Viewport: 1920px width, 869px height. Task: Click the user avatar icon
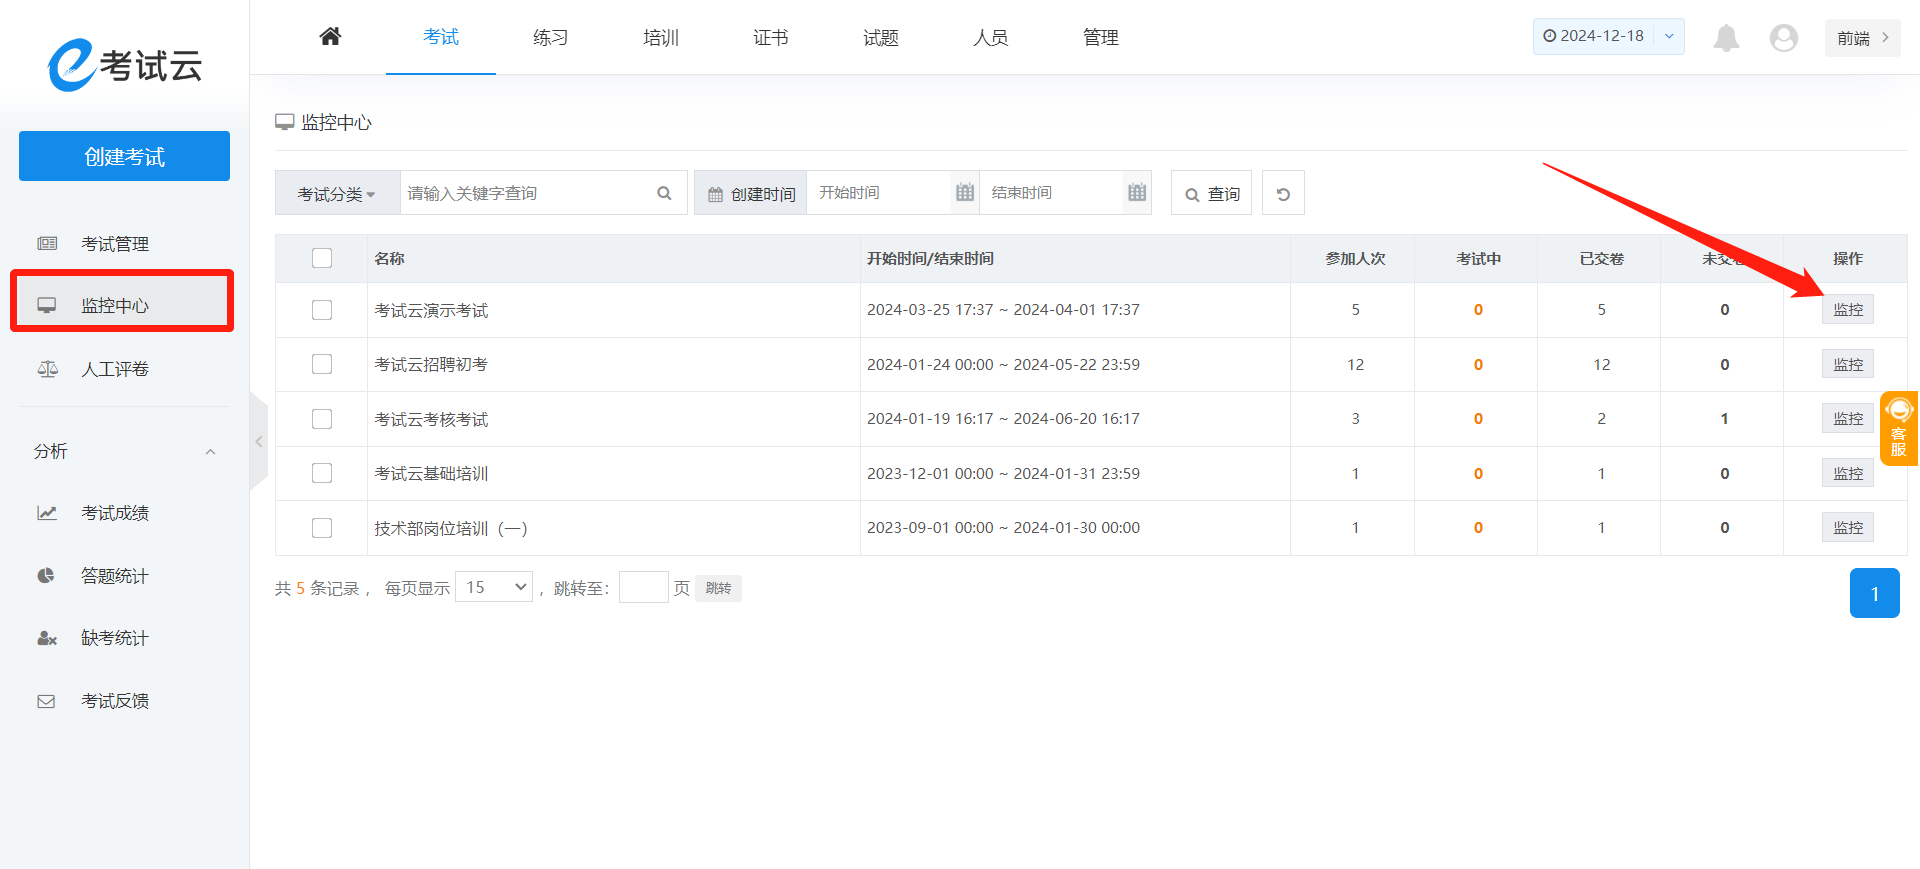click(1783, 38)
